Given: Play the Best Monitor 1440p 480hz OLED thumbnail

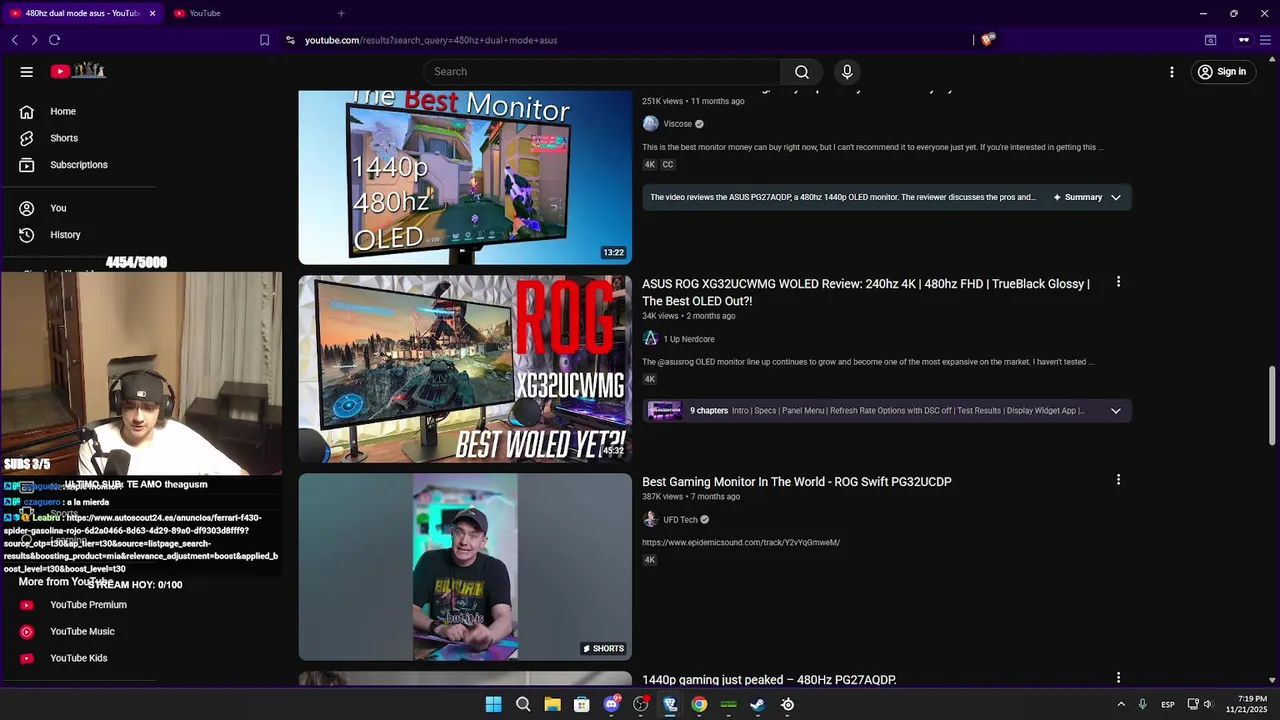Looking at the screenshot, I should point(465,177).
